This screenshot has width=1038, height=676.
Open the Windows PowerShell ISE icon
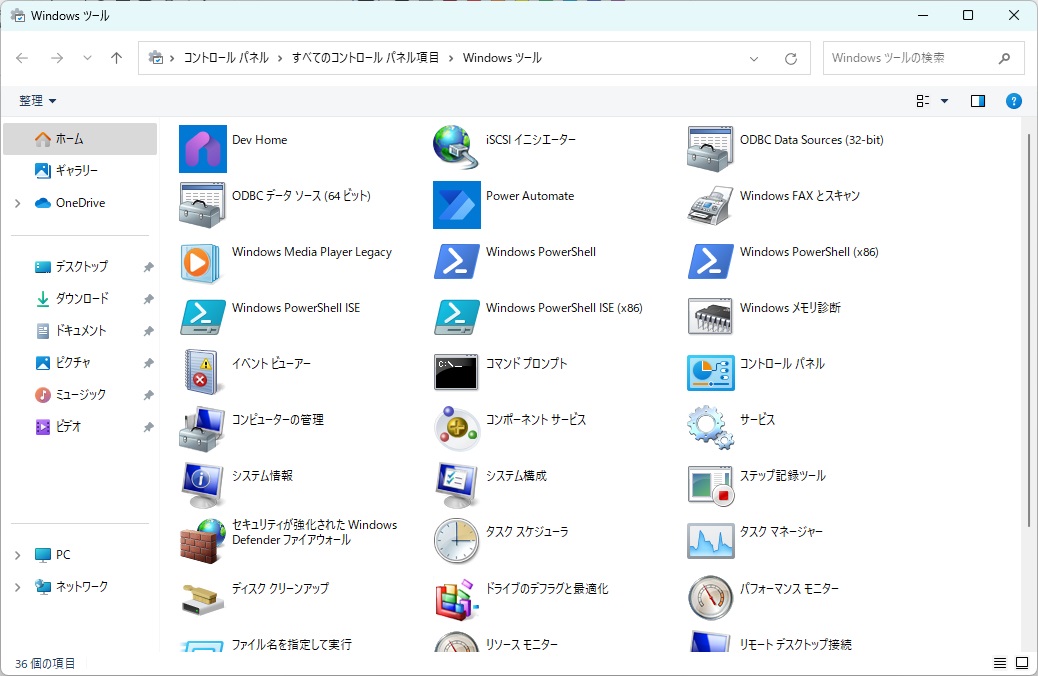point(203,317)
